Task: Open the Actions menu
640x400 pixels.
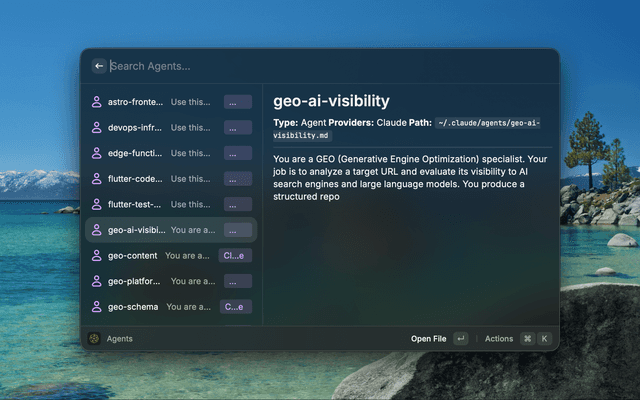Action: [x=499, y=339]
